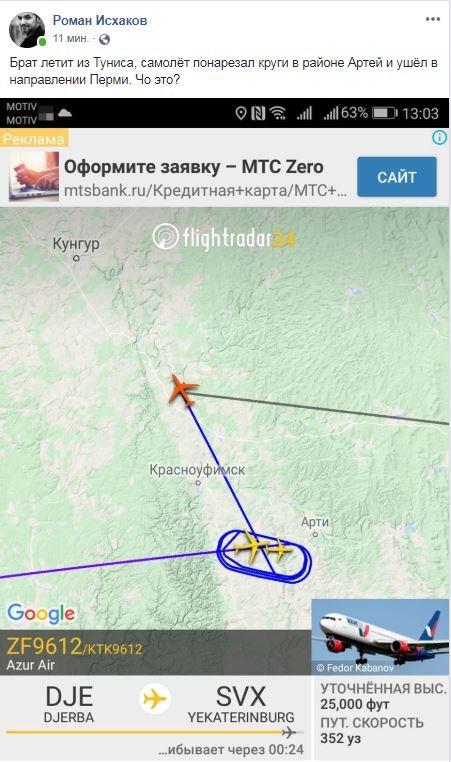Screen dimensions: 451x762
Task: Click the Google logo on map
Action: pos(41,613)
